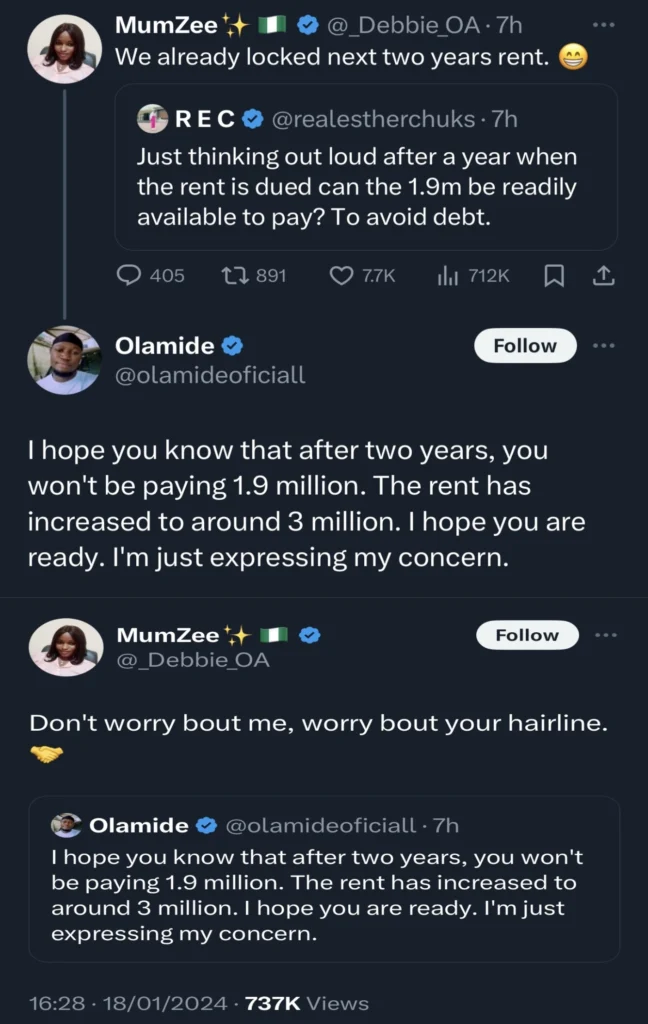Follow Olamide
This screenshot has height=1024, width=648.
[x=524, y=345]
